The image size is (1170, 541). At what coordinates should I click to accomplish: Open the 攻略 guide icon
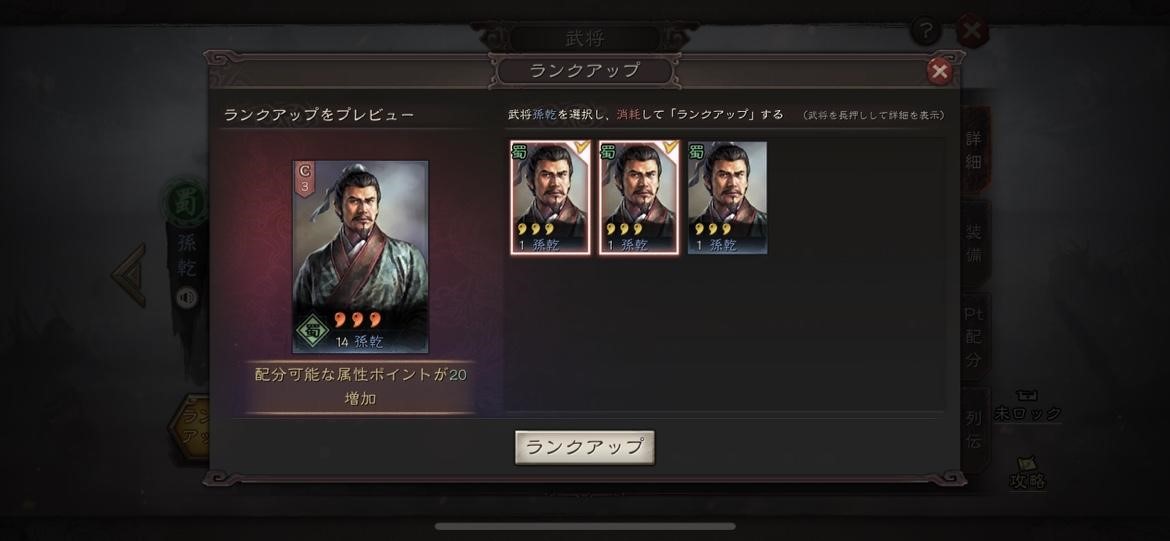(x=1027, y=472)
